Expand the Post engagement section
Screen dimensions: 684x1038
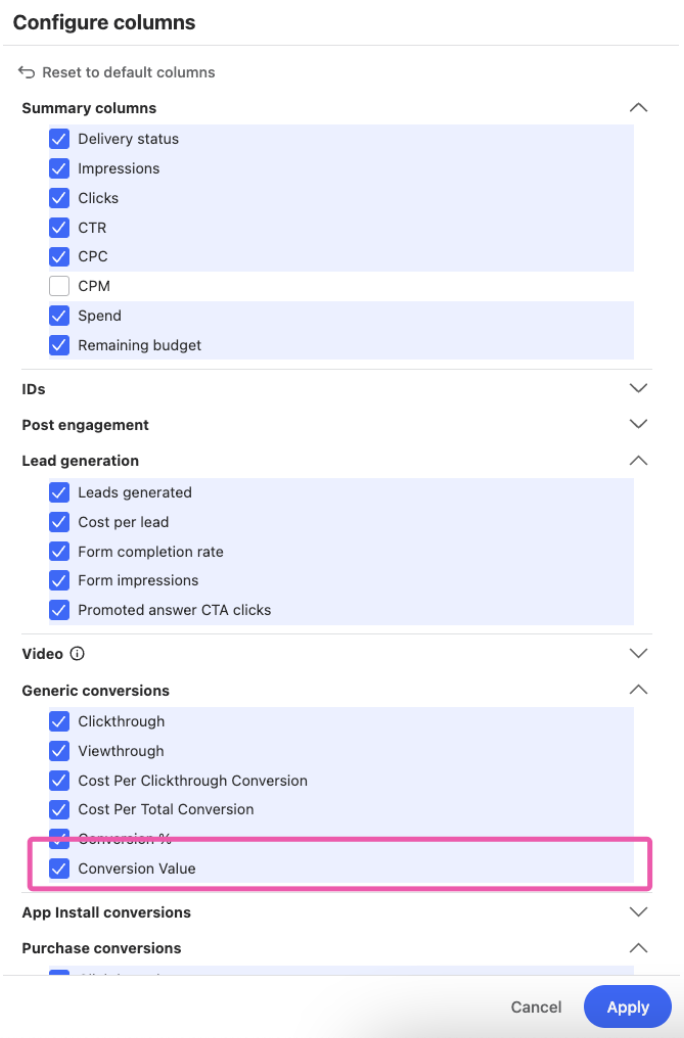(x=638, y=424)
